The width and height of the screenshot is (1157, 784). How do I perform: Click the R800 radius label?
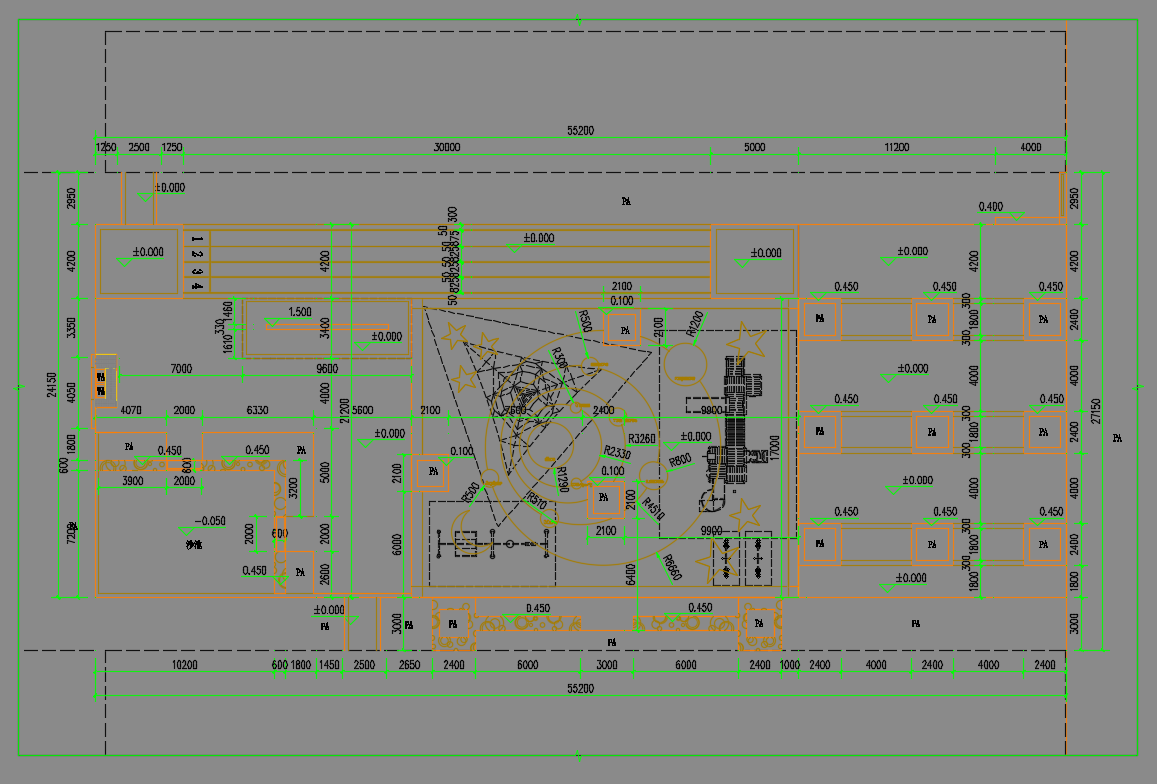(680, 461)
